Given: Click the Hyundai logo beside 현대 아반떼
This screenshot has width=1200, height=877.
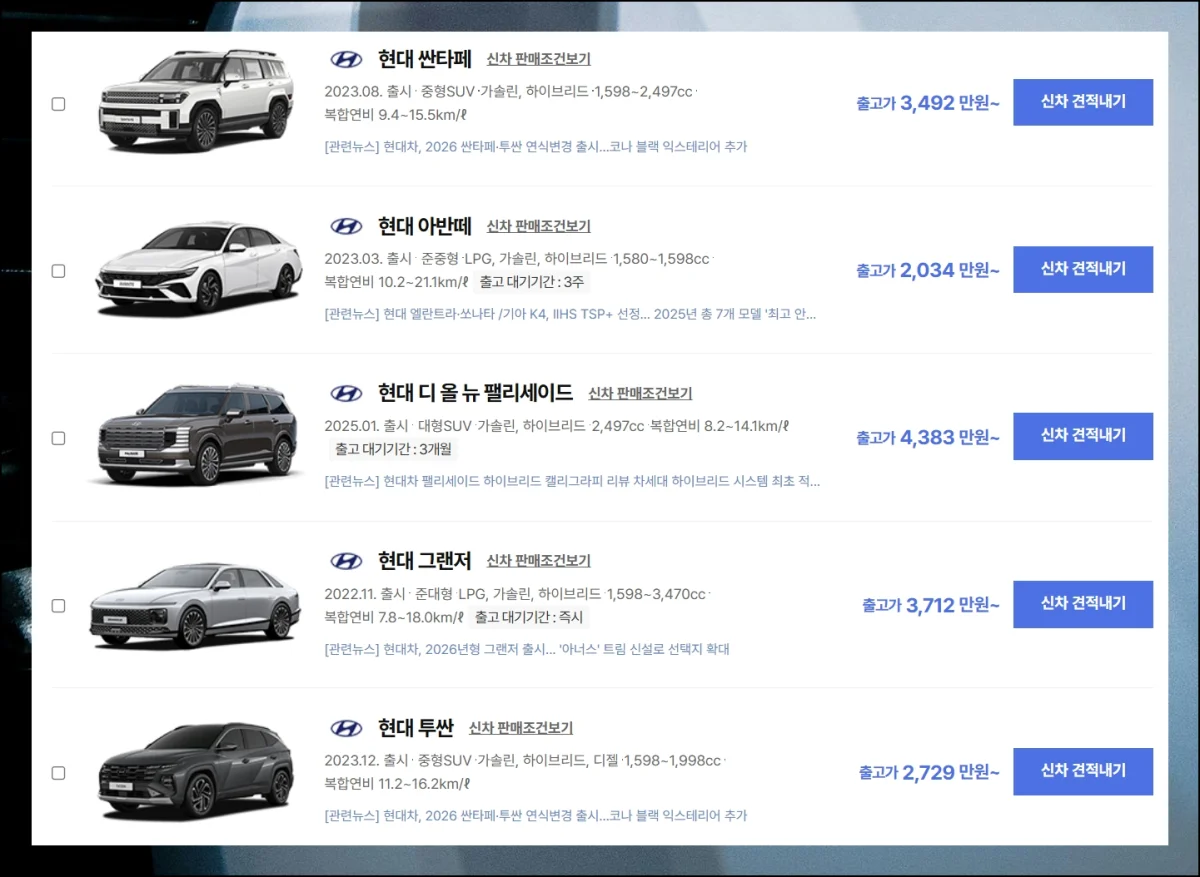Looking at the screenshot, I should (346, 226).
